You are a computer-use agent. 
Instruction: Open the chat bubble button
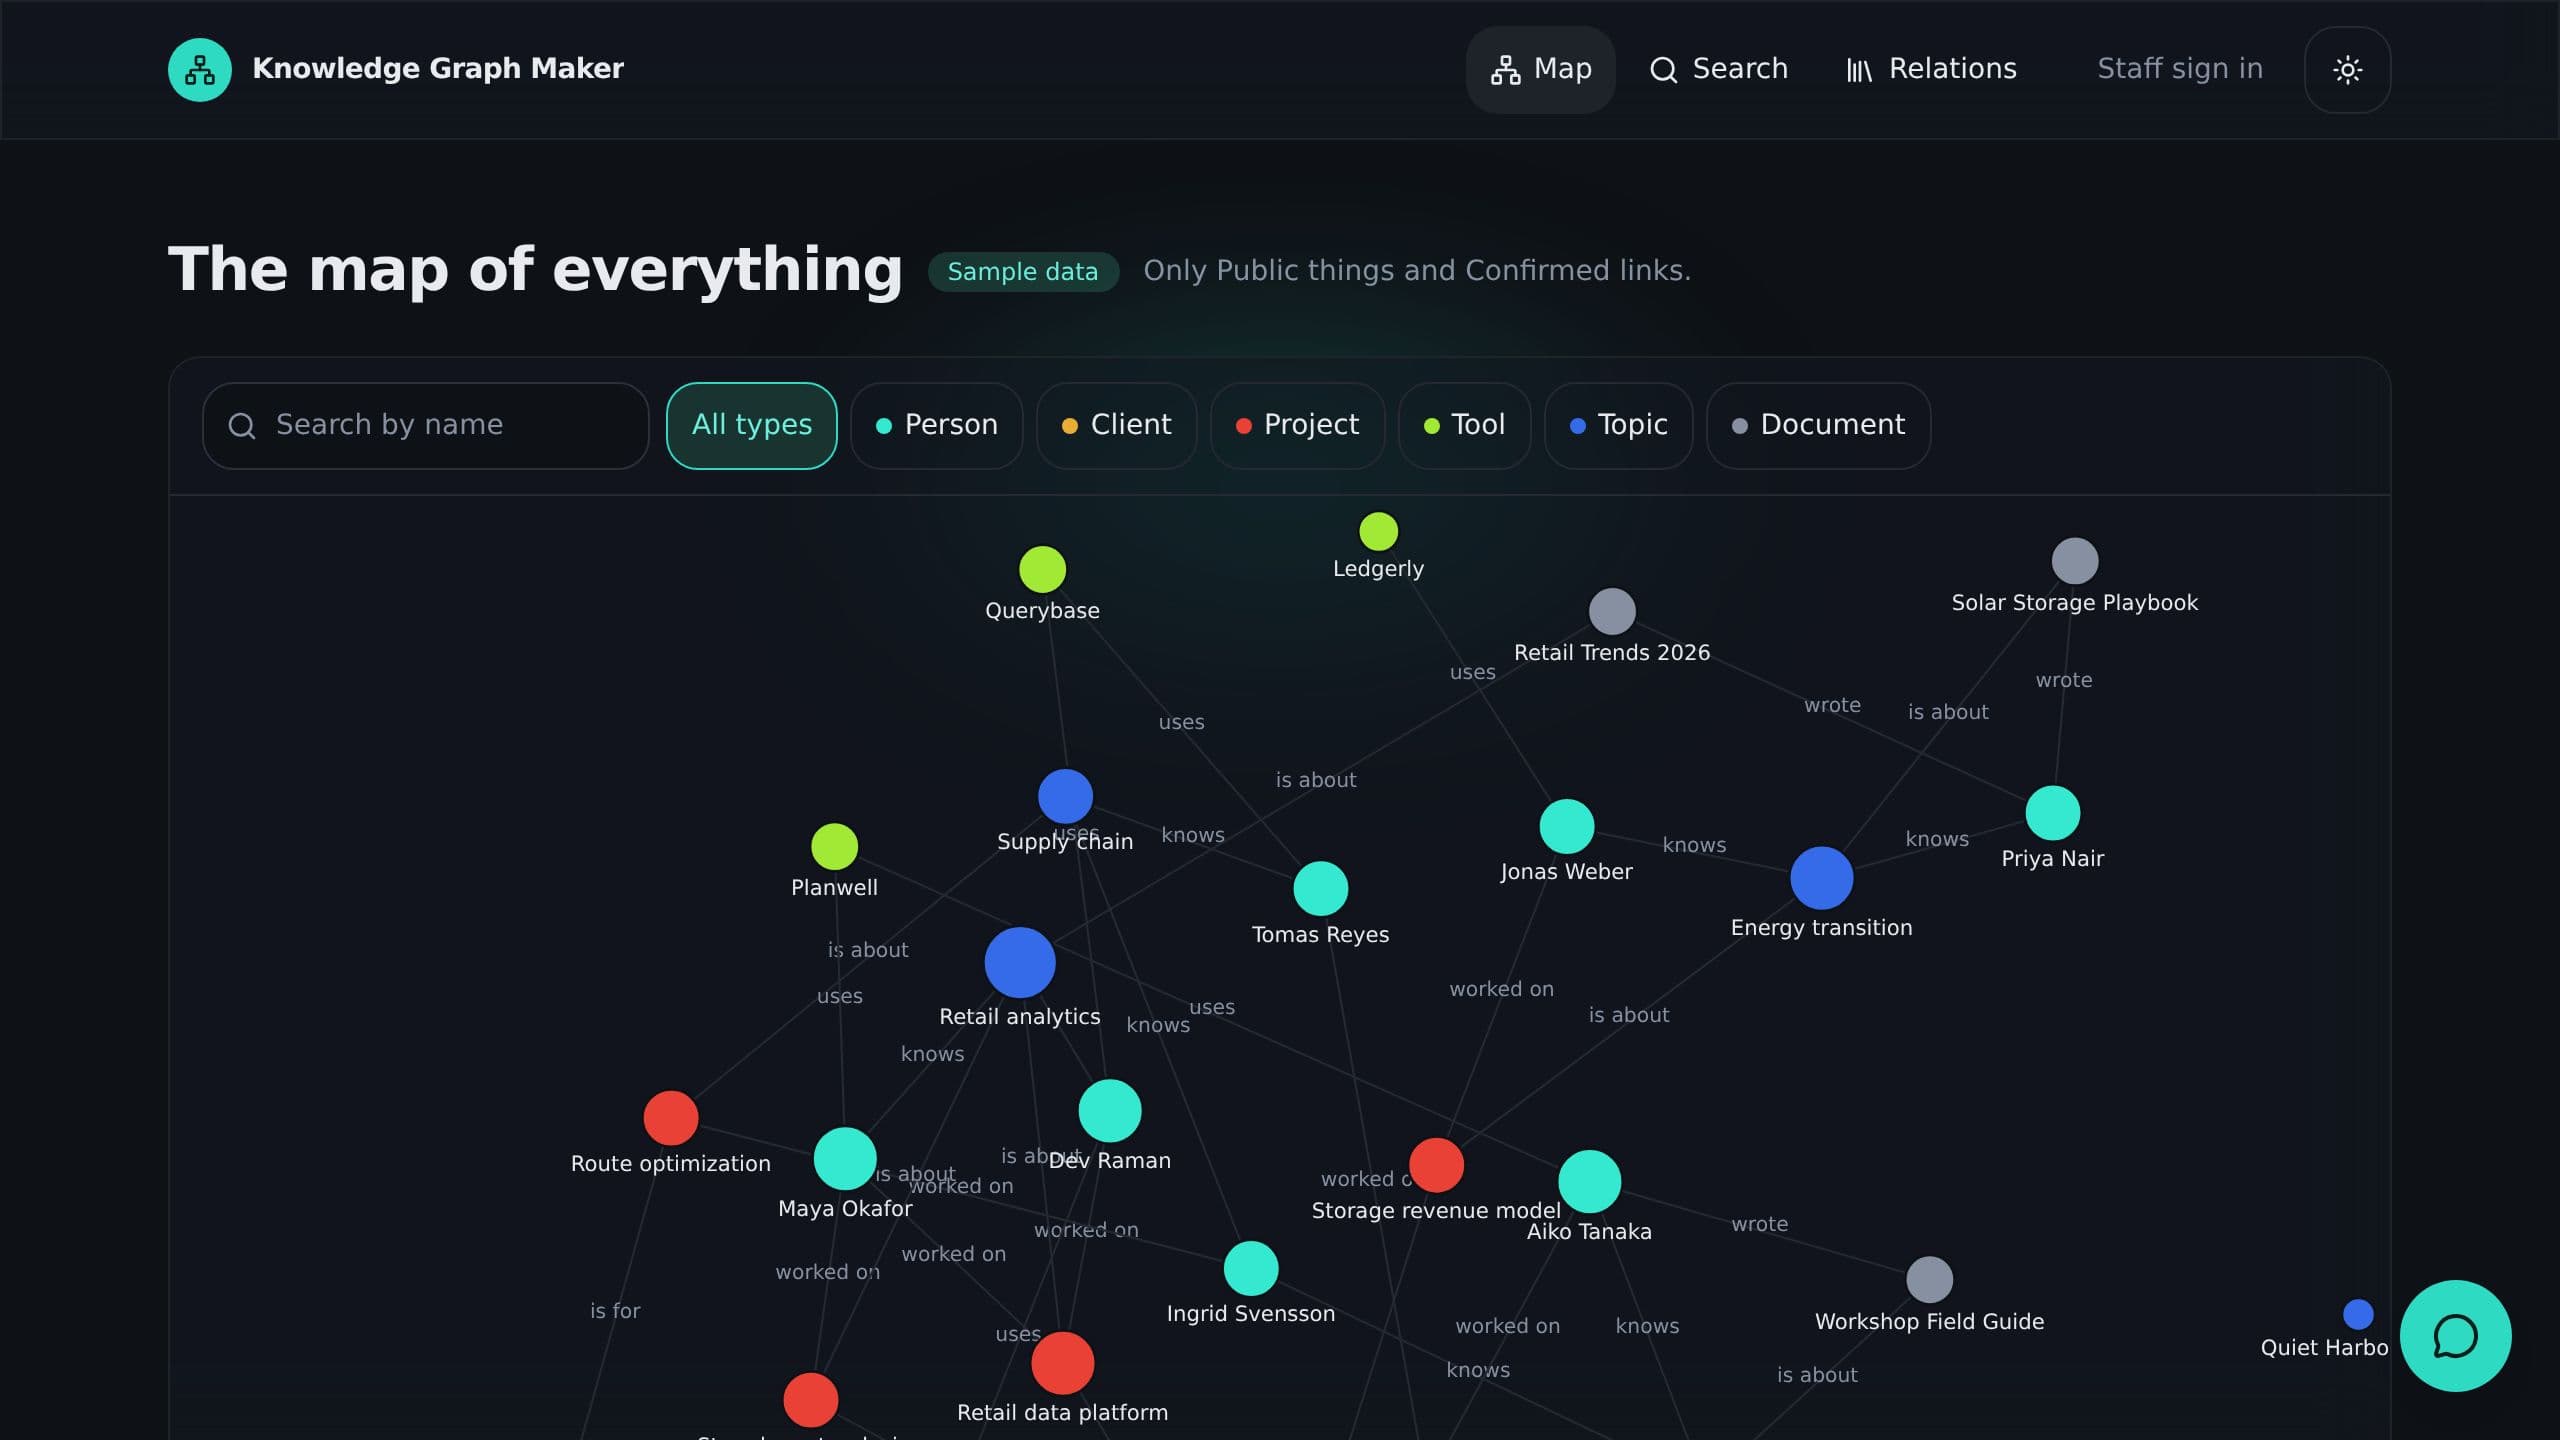2455,1336
